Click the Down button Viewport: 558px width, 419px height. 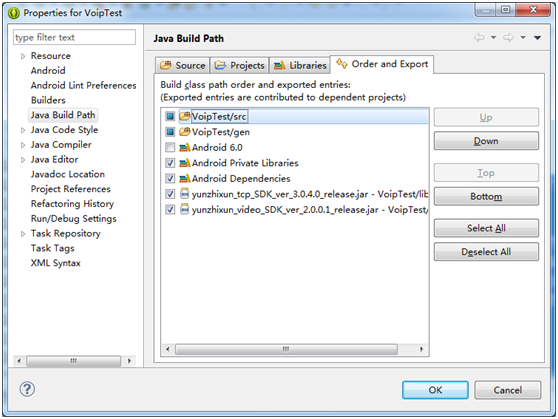coord(486,141)
